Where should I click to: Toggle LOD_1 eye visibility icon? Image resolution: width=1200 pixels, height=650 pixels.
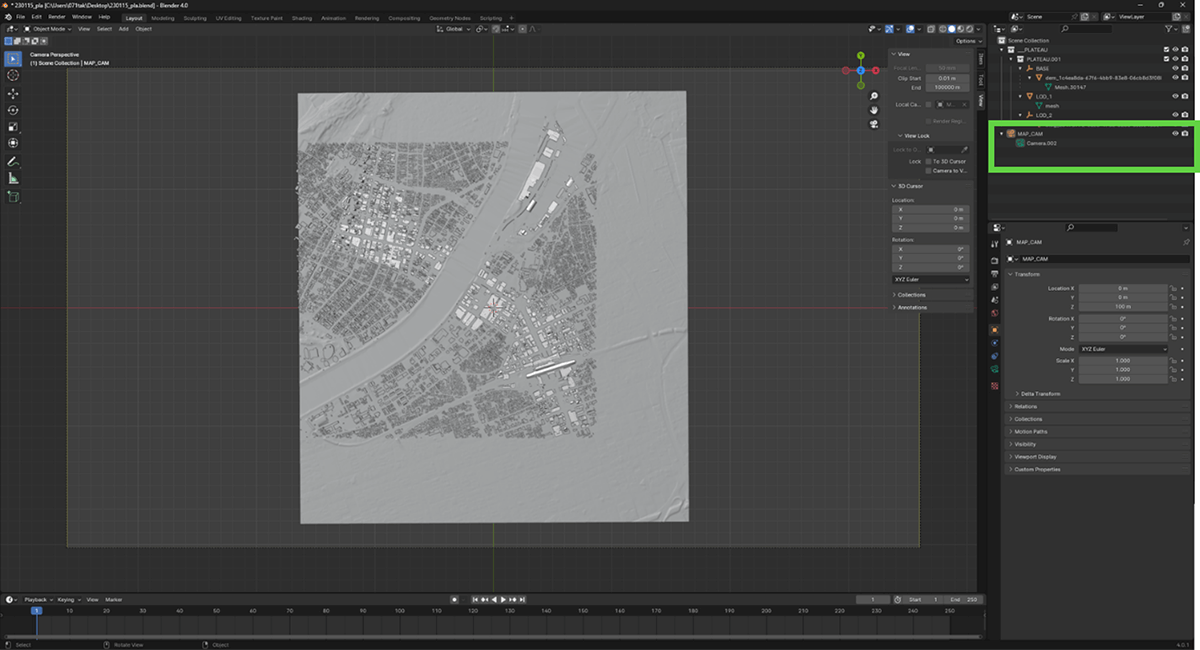pos(1175,96)
